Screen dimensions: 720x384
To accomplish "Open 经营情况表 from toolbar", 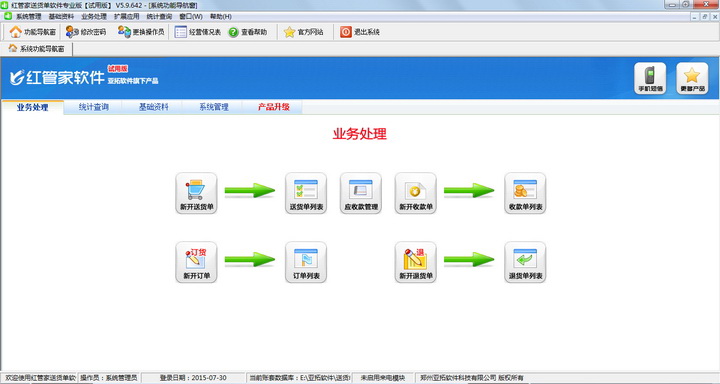I will (x=198, y=32).
